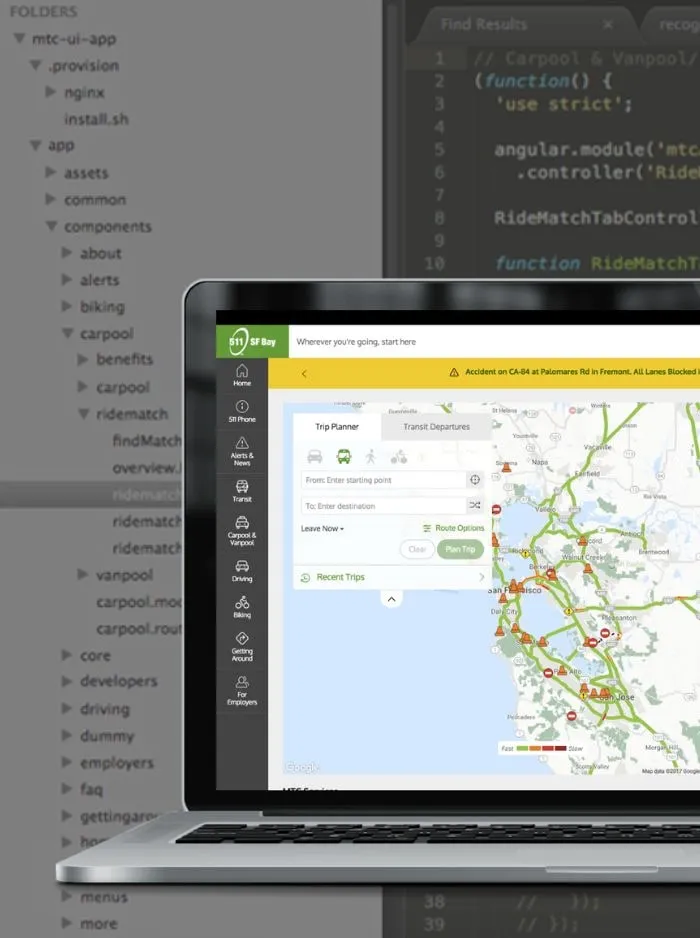Viewport: 700px width, 938px height.
Task: Open the Biking section in the sidebar
Action: tap(242, 607)
